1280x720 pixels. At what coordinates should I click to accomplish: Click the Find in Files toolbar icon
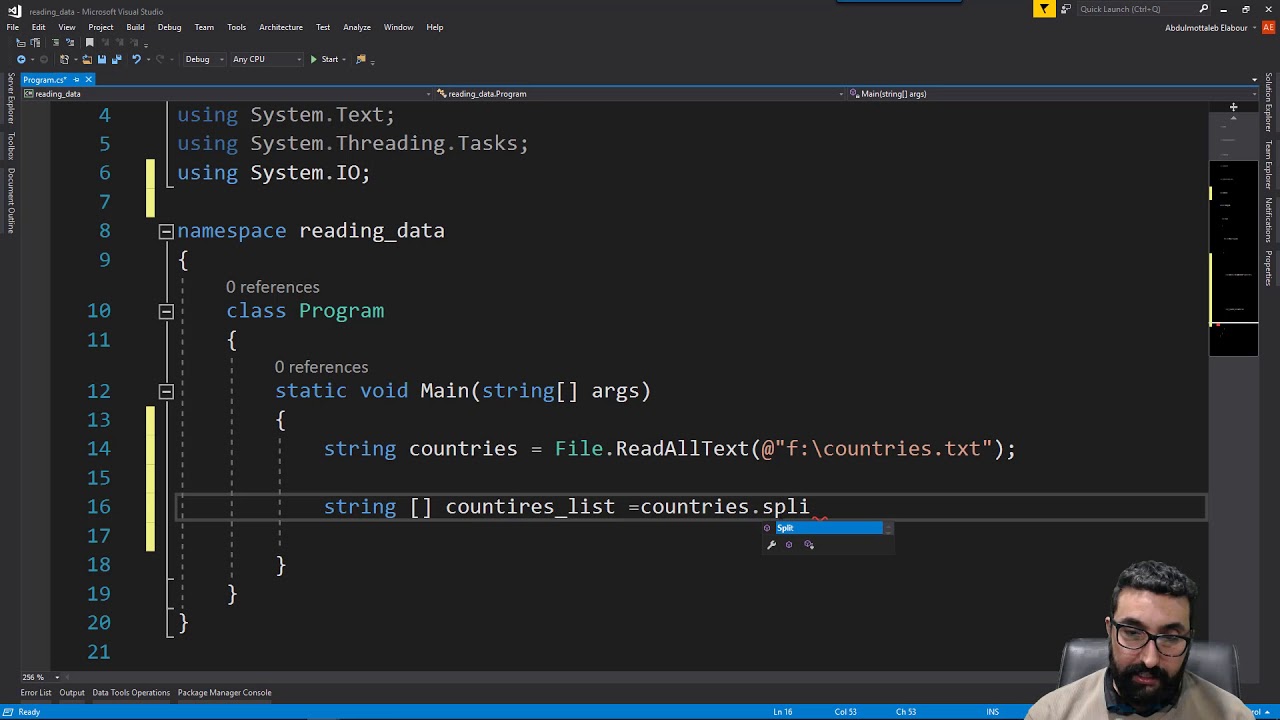(361, 59)
